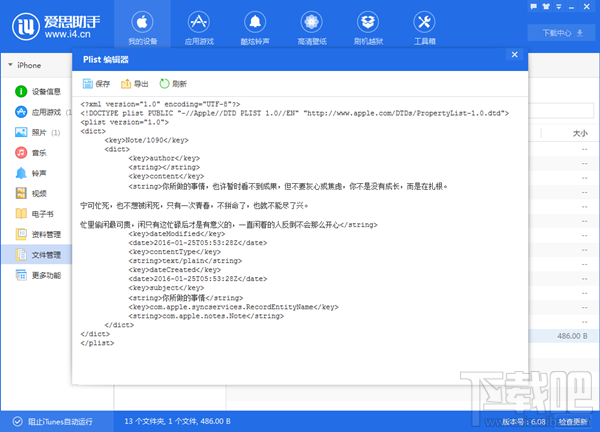
Task: Click the 下载中心 download center button
Action: (562, 33)
